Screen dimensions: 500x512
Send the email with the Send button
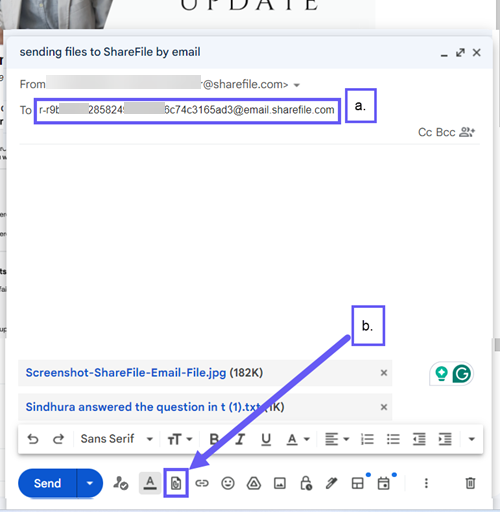pyautogui.click(x=47, y=483)
